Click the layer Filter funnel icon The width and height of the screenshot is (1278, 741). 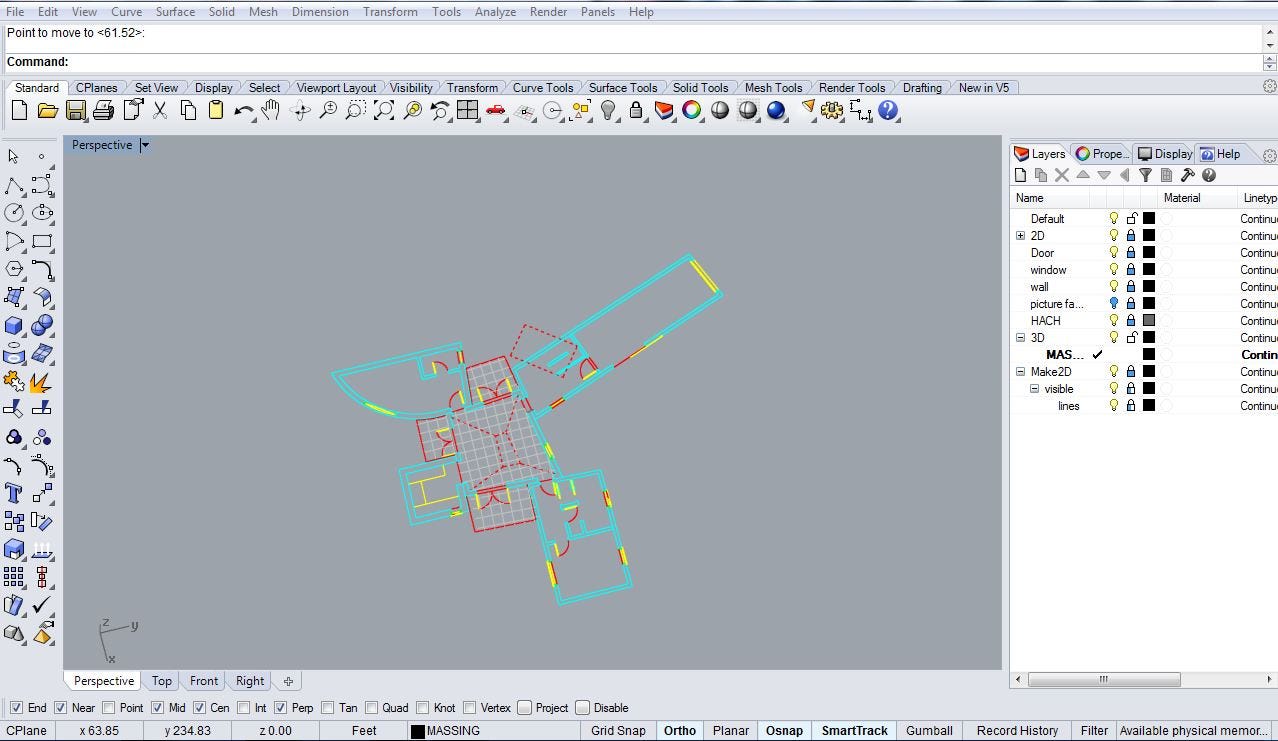[1146, 175]
